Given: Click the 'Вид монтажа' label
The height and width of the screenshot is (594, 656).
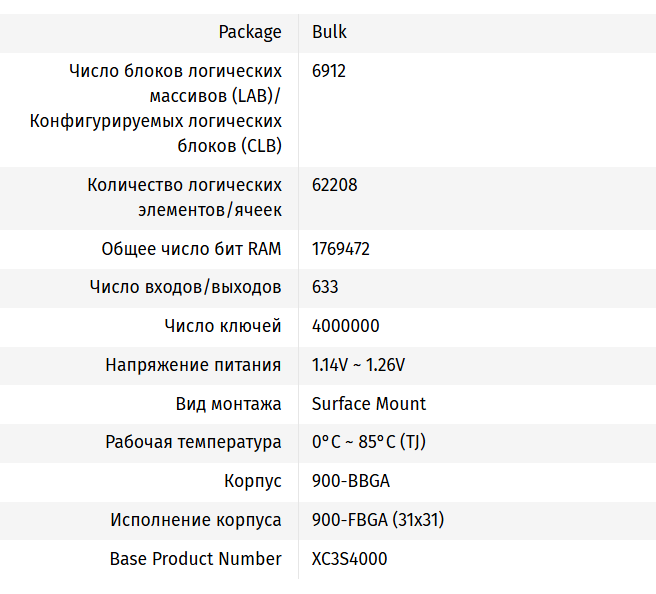Looking at the screenshot, I should [228, 404].
